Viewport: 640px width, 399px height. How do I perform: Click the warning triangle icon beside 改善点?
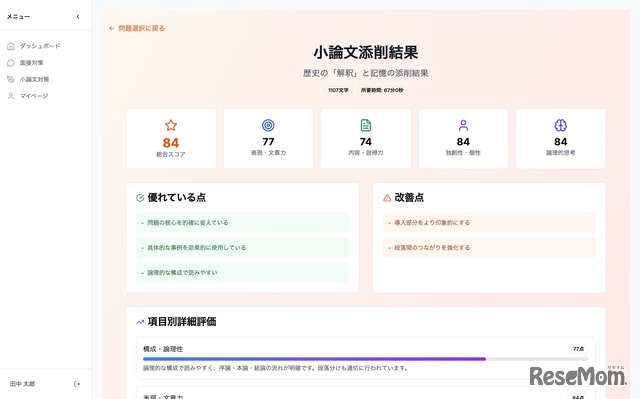pos(387,198)
